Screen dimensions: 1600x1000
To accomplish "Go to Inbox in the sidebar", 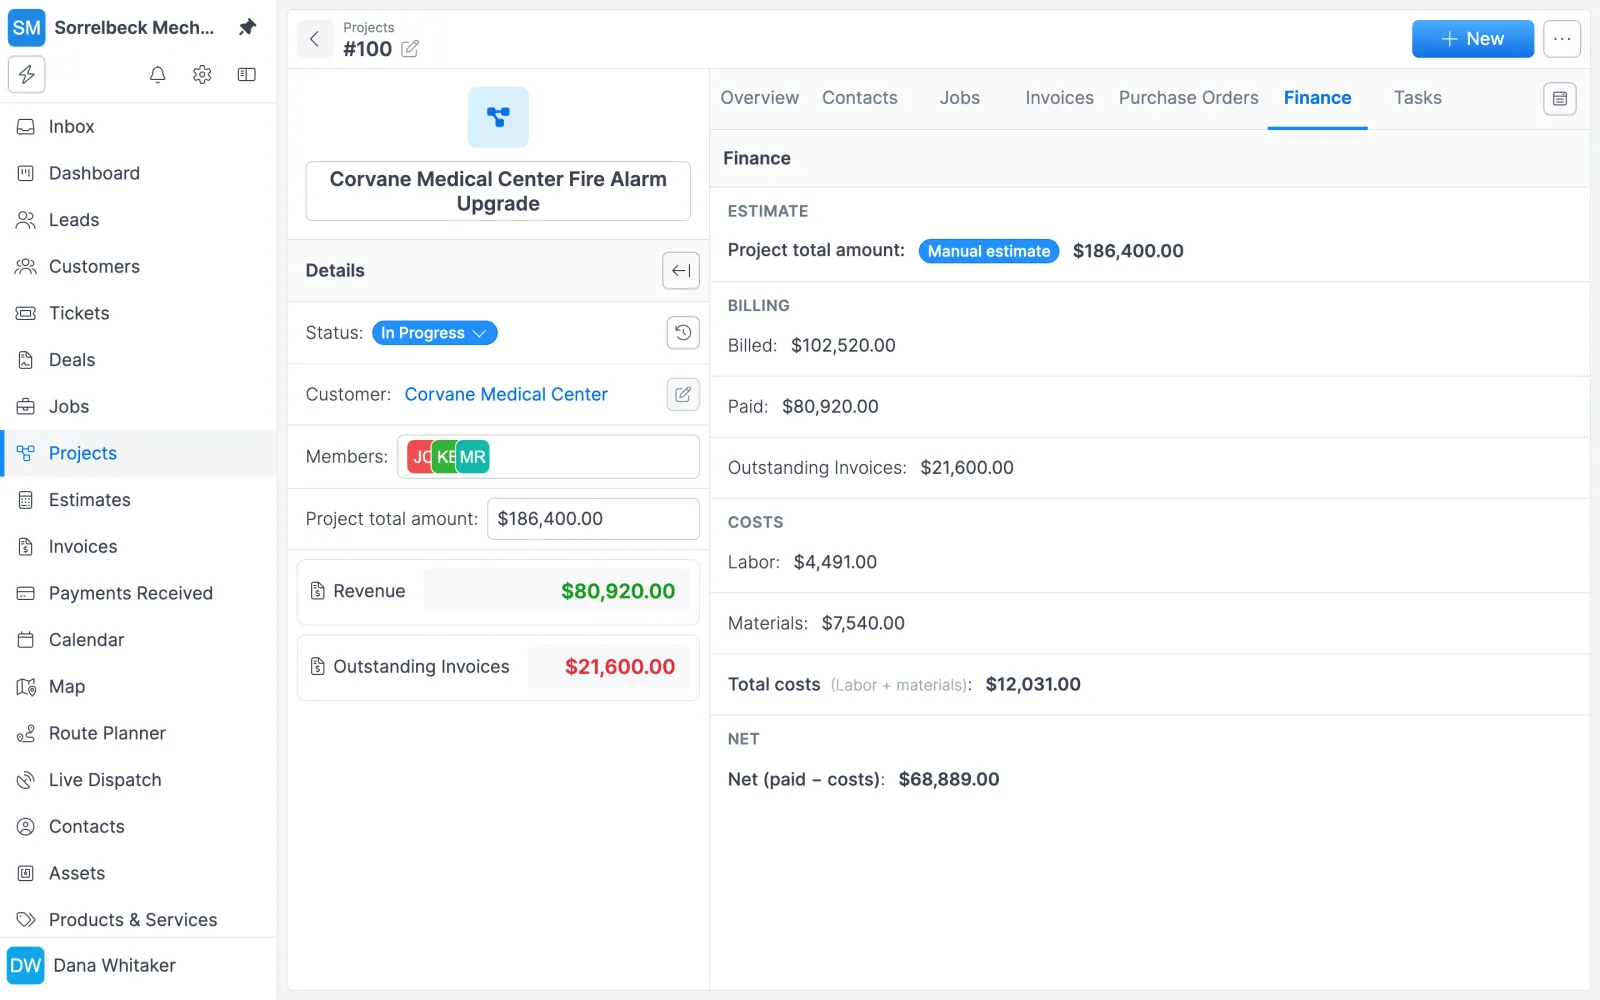I will click(140, 127).
